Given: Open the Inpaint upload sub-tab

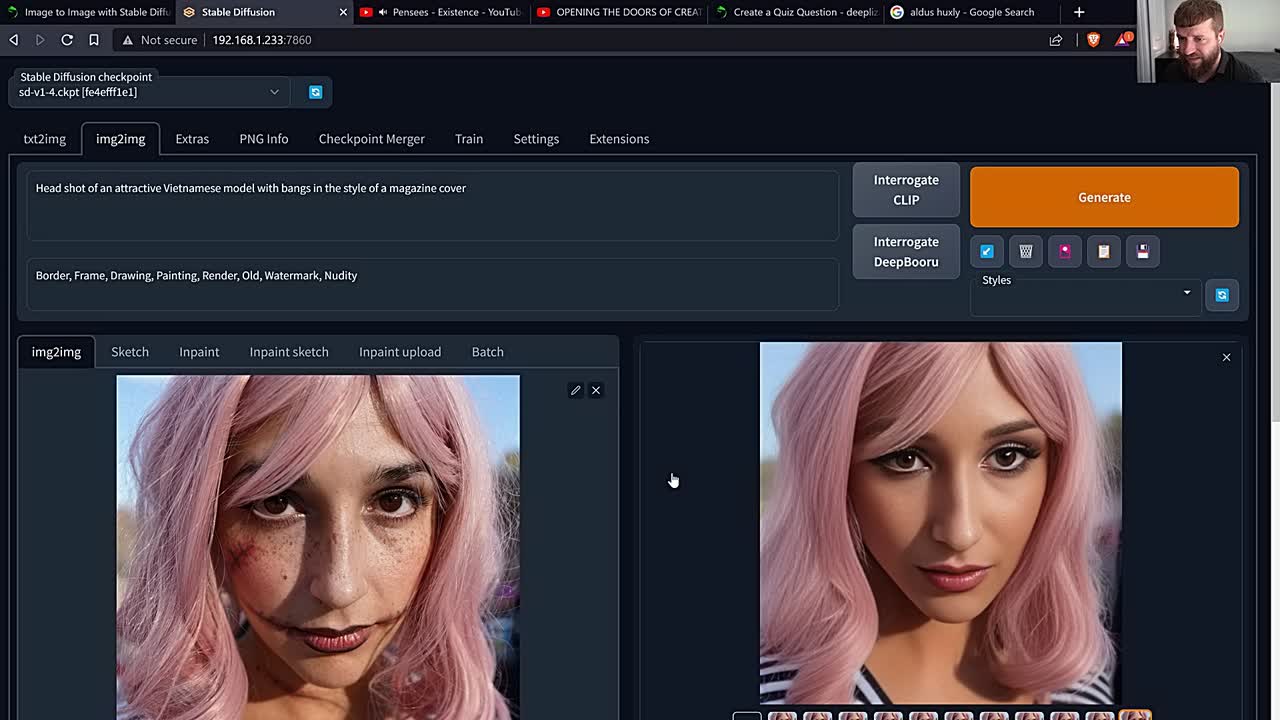Looking at the screenshot, I should (400, 352).
